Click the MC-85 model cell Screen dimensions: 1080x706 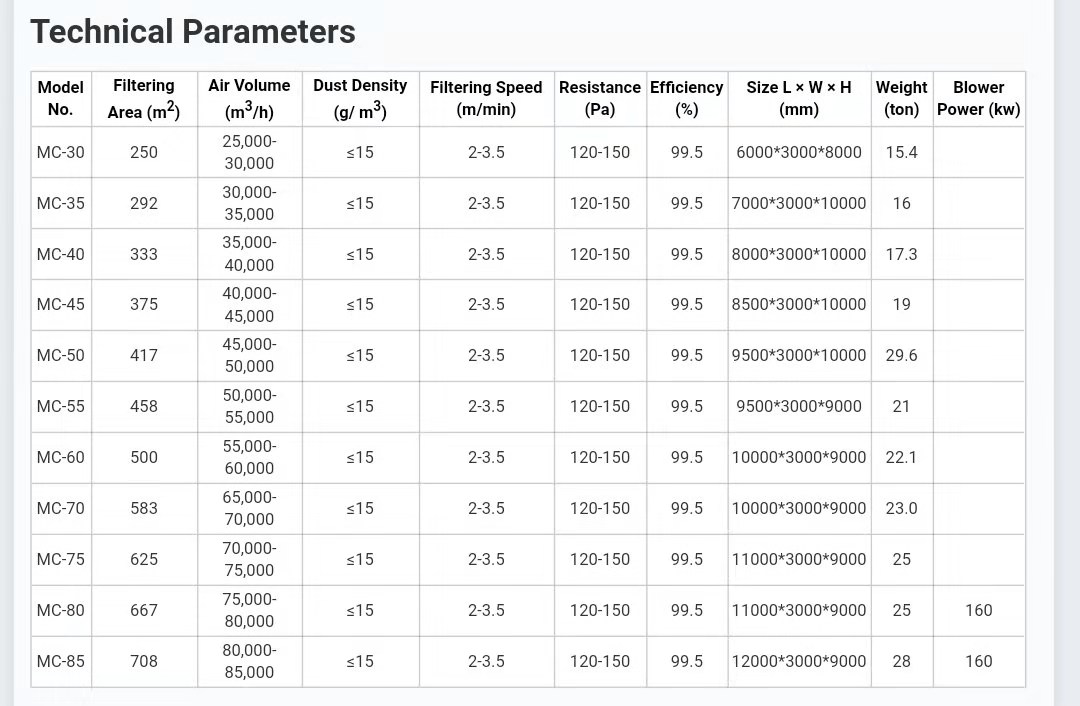(61, 661)
